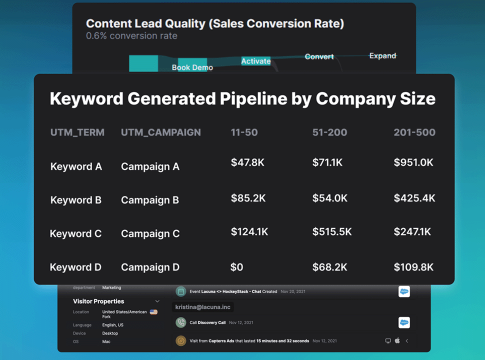Expand the Capterra Ads visit row arrow
The width and height of the screenshot is (485, 360).
(x=407, y=341)
